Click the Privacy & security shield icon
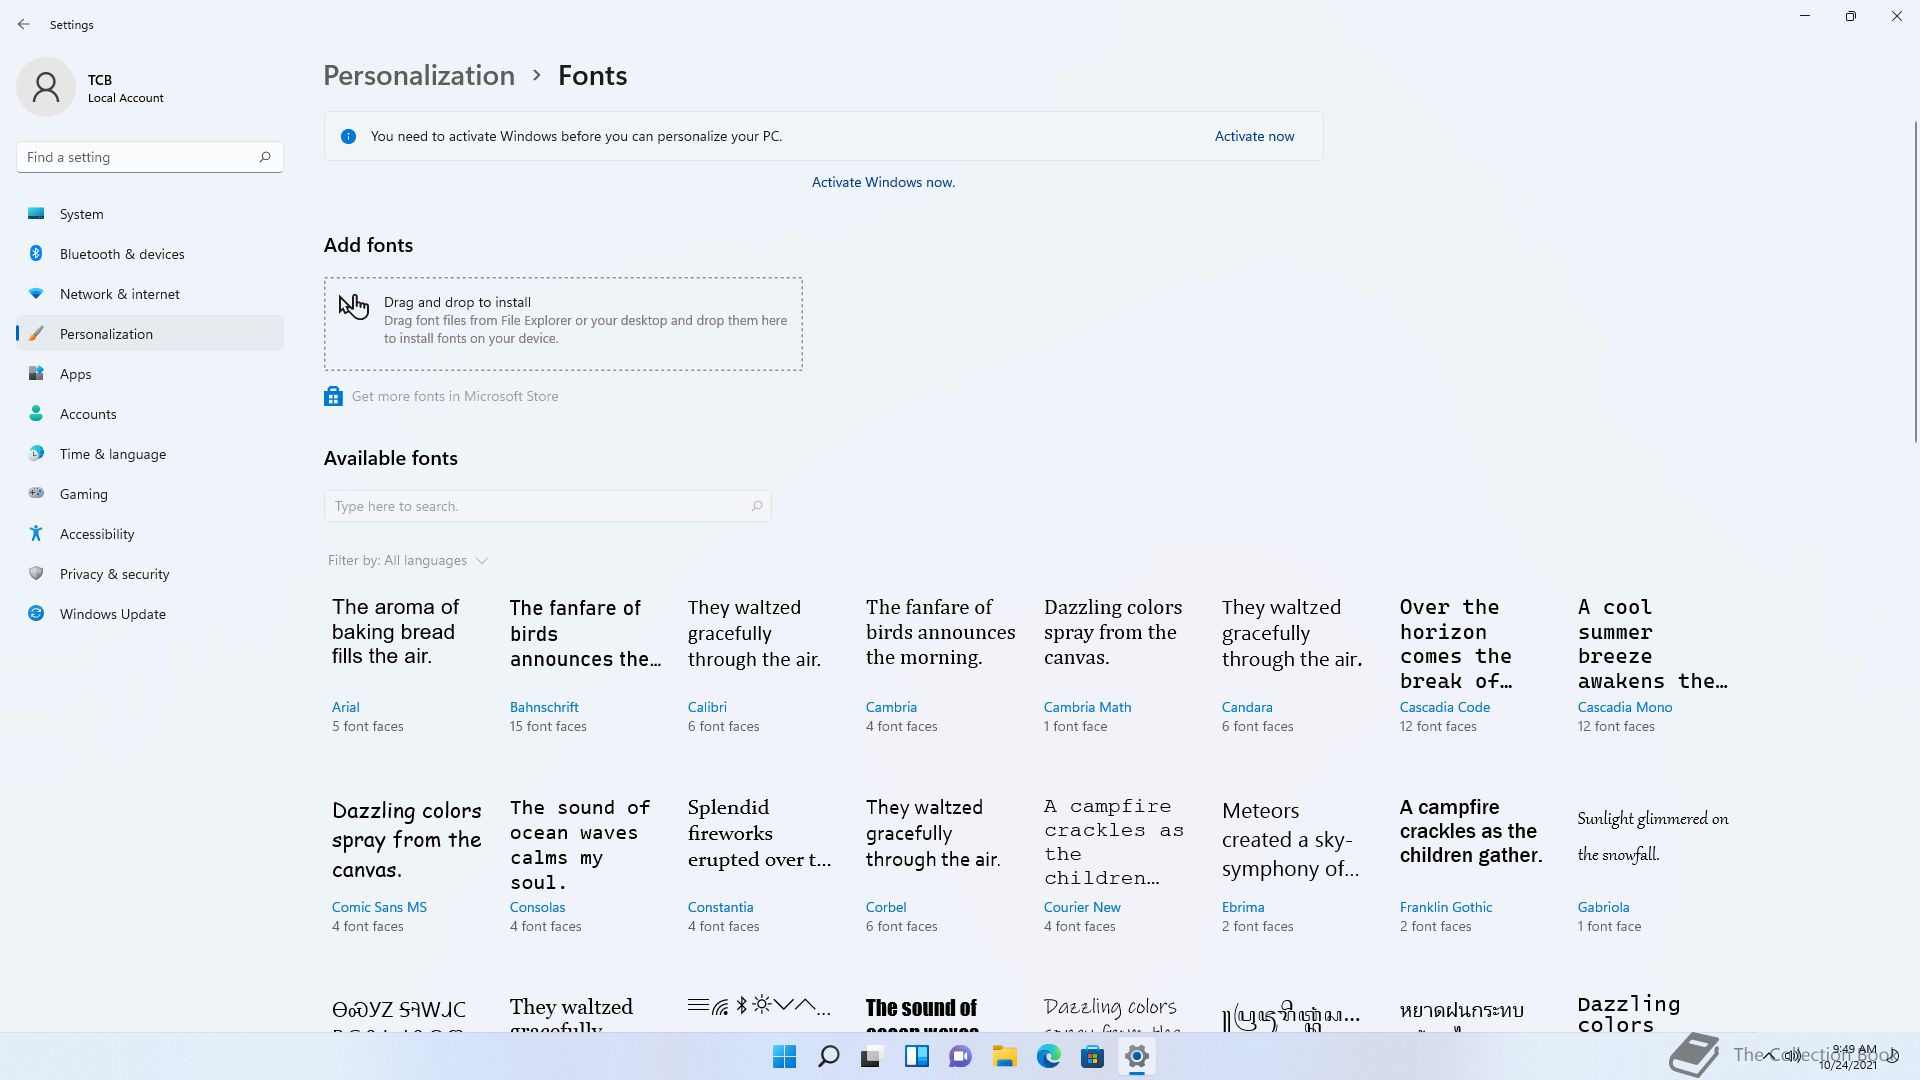The height and width of the screenshot is (1080, 1920). (36, 573)
